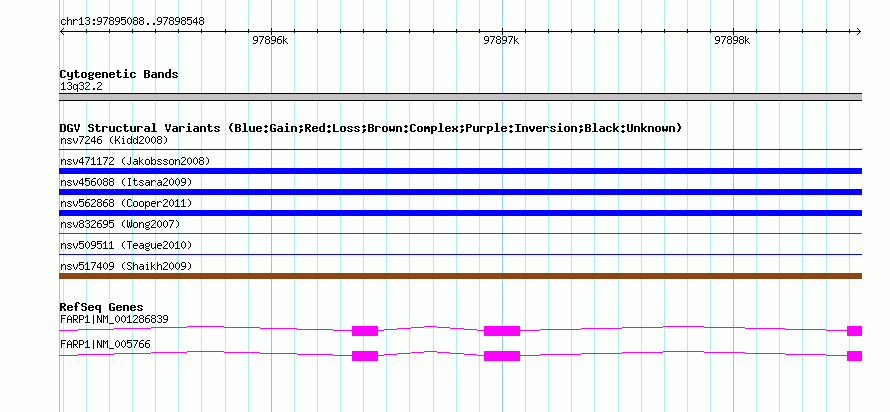Click the DGV Structural Variants track title
This screenshot has width=890, height=412.
(x=370, y=128)
